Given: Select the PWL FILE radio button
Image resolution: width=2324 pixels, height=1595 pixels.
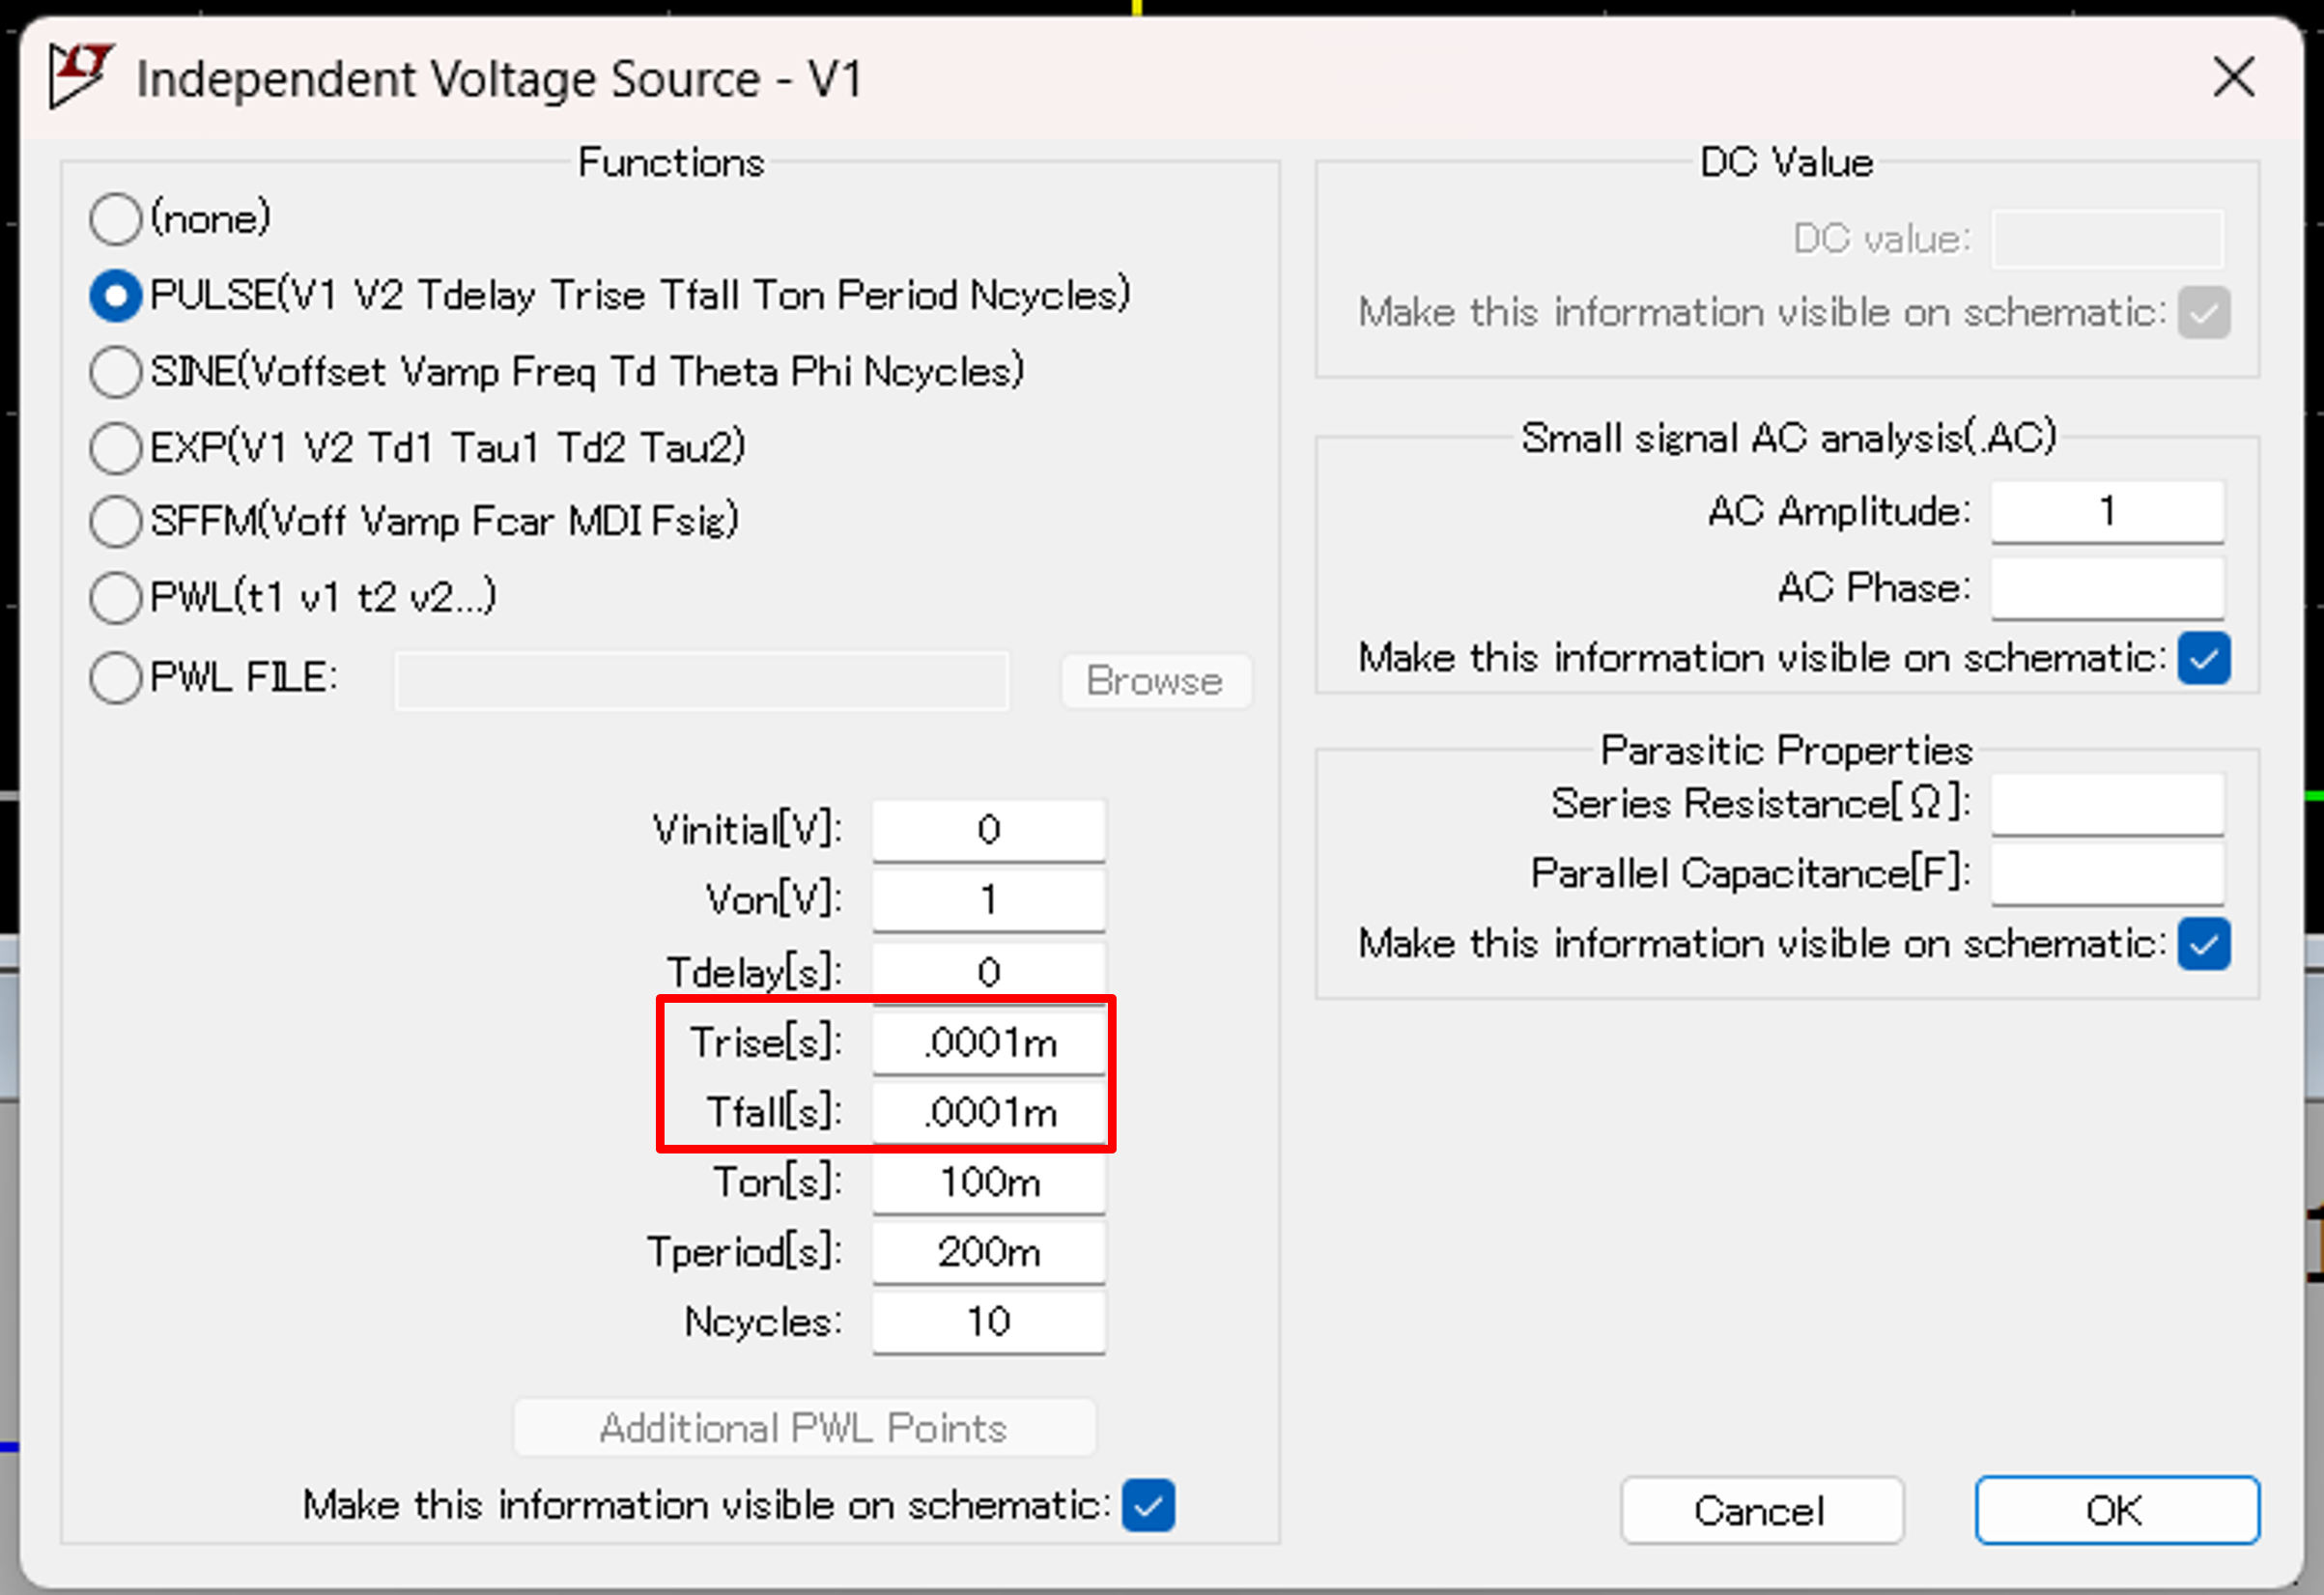Looking at the screenshot, I should coord(116,678).
